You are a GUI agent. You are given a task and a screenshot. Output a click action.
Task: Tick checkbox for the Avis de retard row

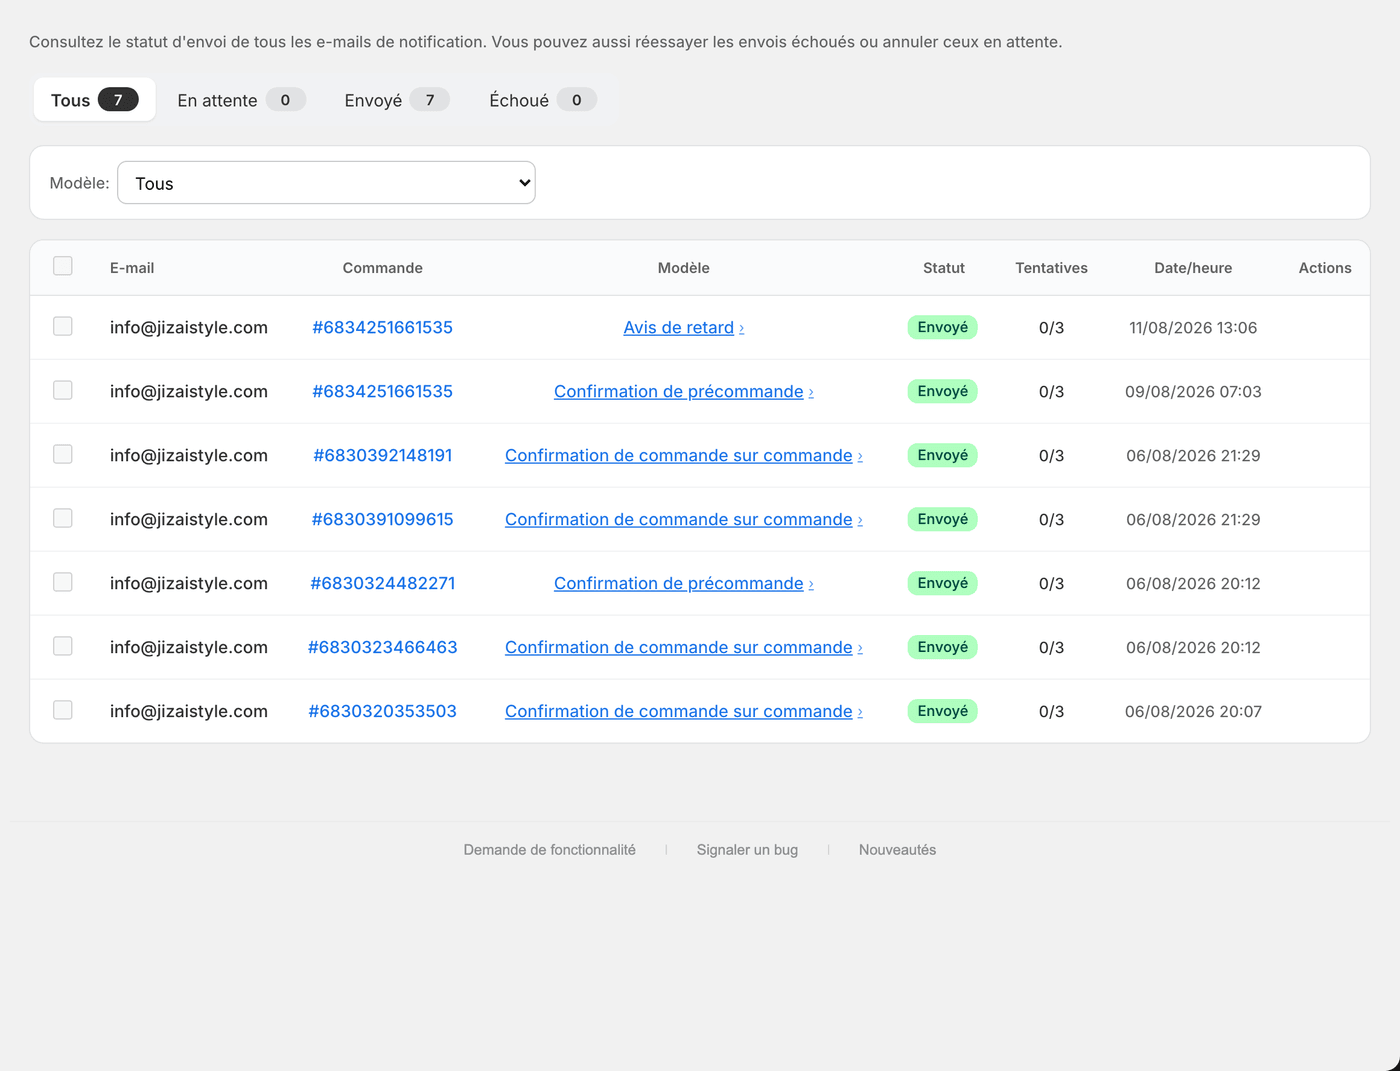pos(63,326)
